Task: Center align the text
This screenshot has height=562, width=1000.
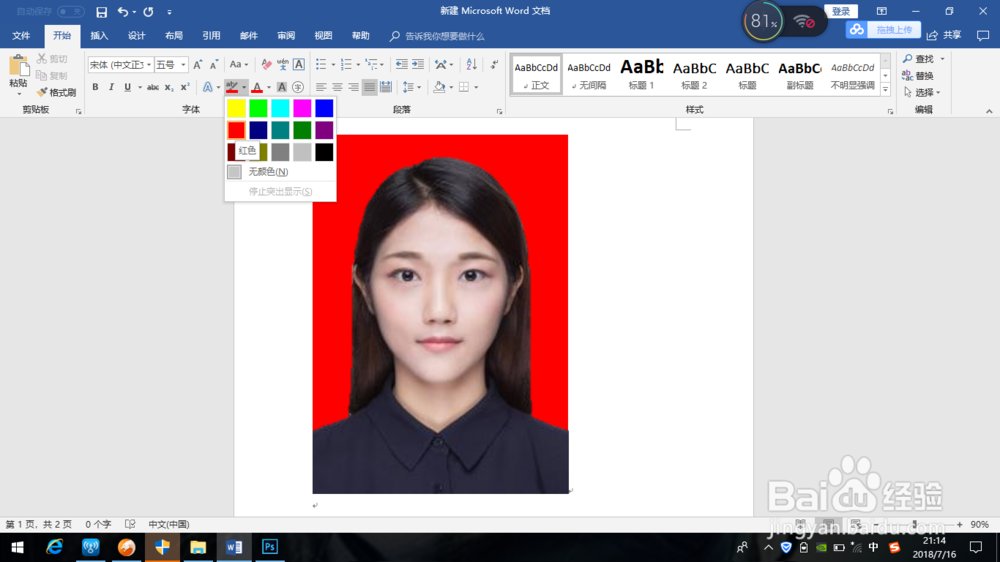Action: (x=337, y=87)
